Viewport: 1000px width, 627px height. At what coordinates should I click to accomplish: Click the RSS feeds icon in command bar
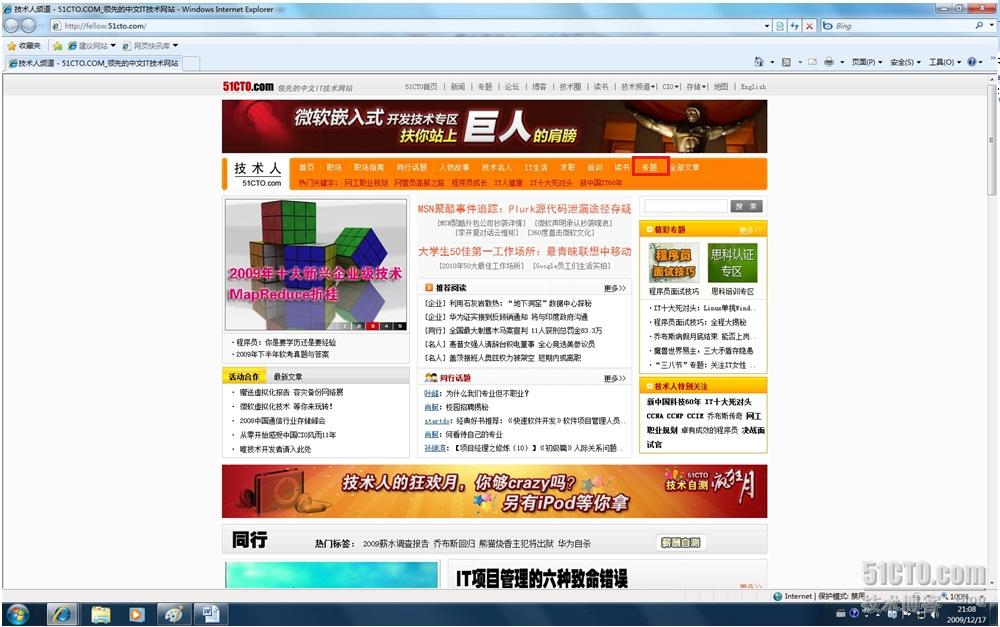pyautogui.click(x=786, y=62)
